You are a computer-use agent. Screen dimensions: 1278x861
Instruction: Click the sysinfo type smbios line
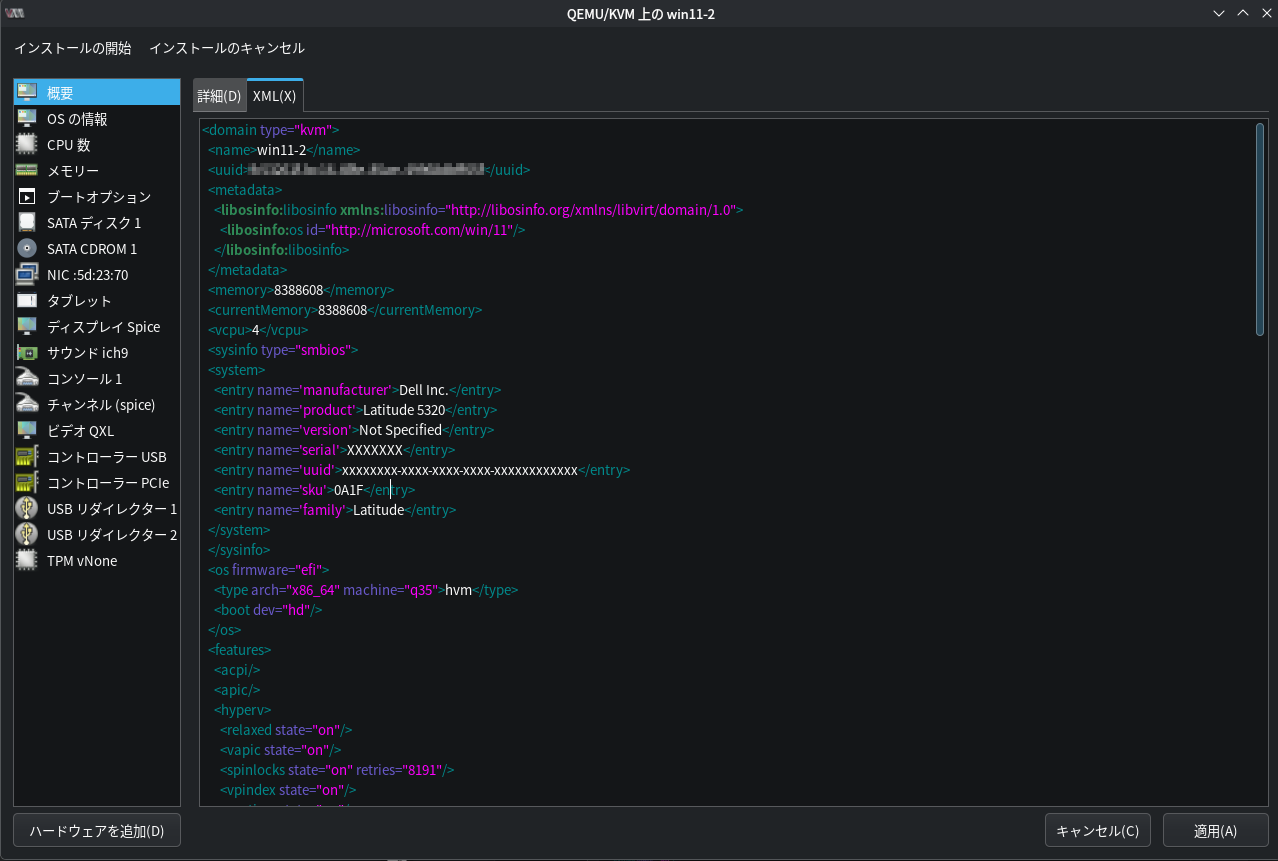[283, 350]
